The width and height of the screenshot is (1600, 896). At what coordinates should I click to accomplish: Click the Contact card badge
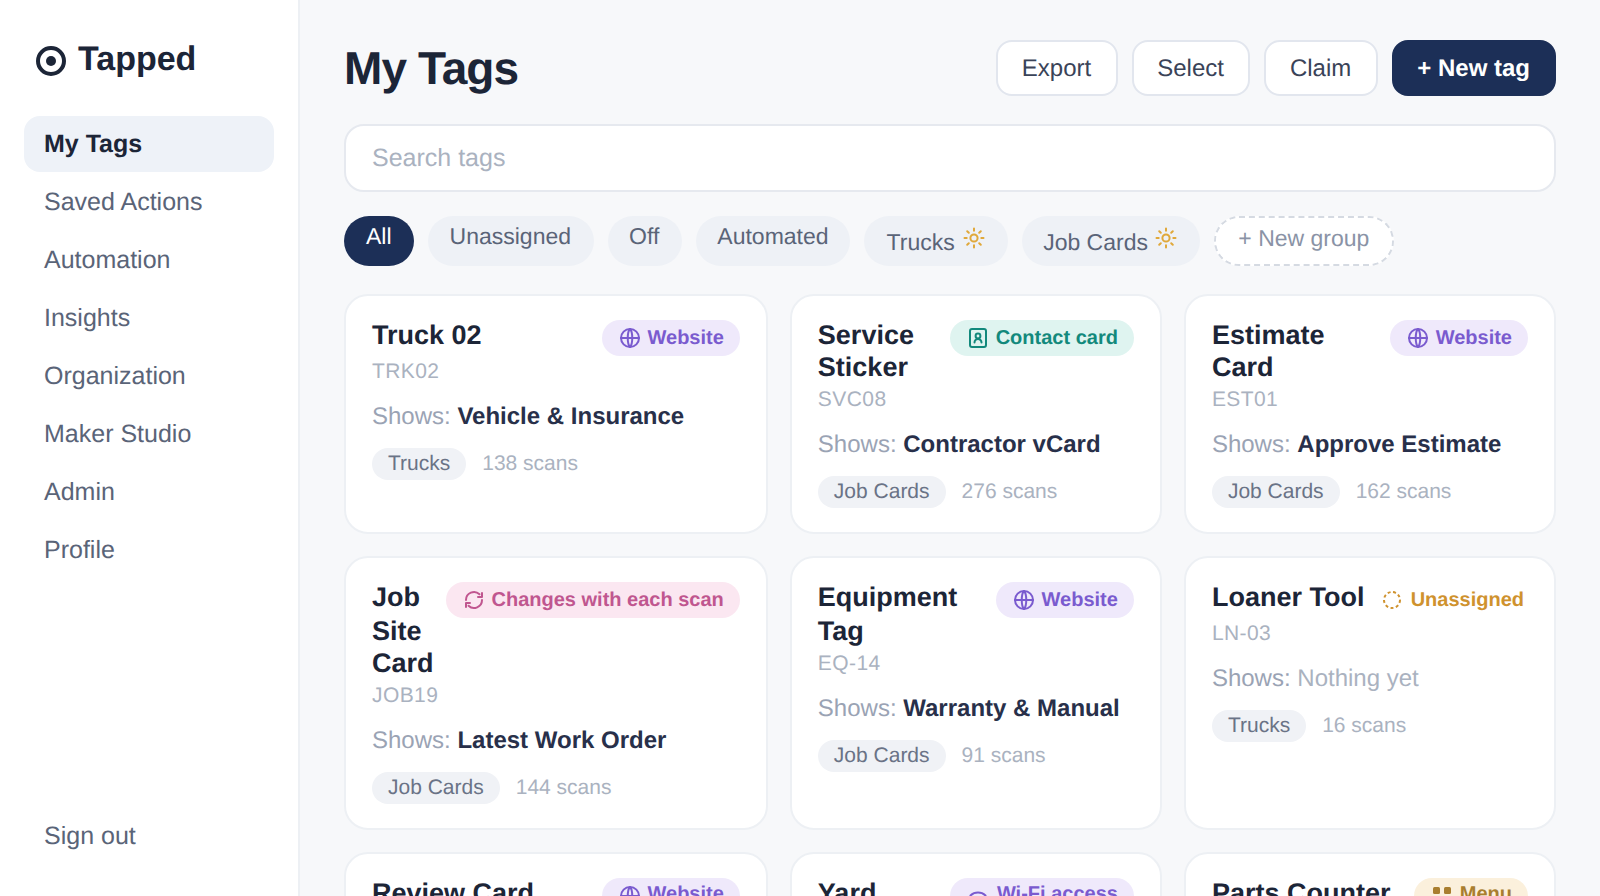click(x=1042, y=338)
